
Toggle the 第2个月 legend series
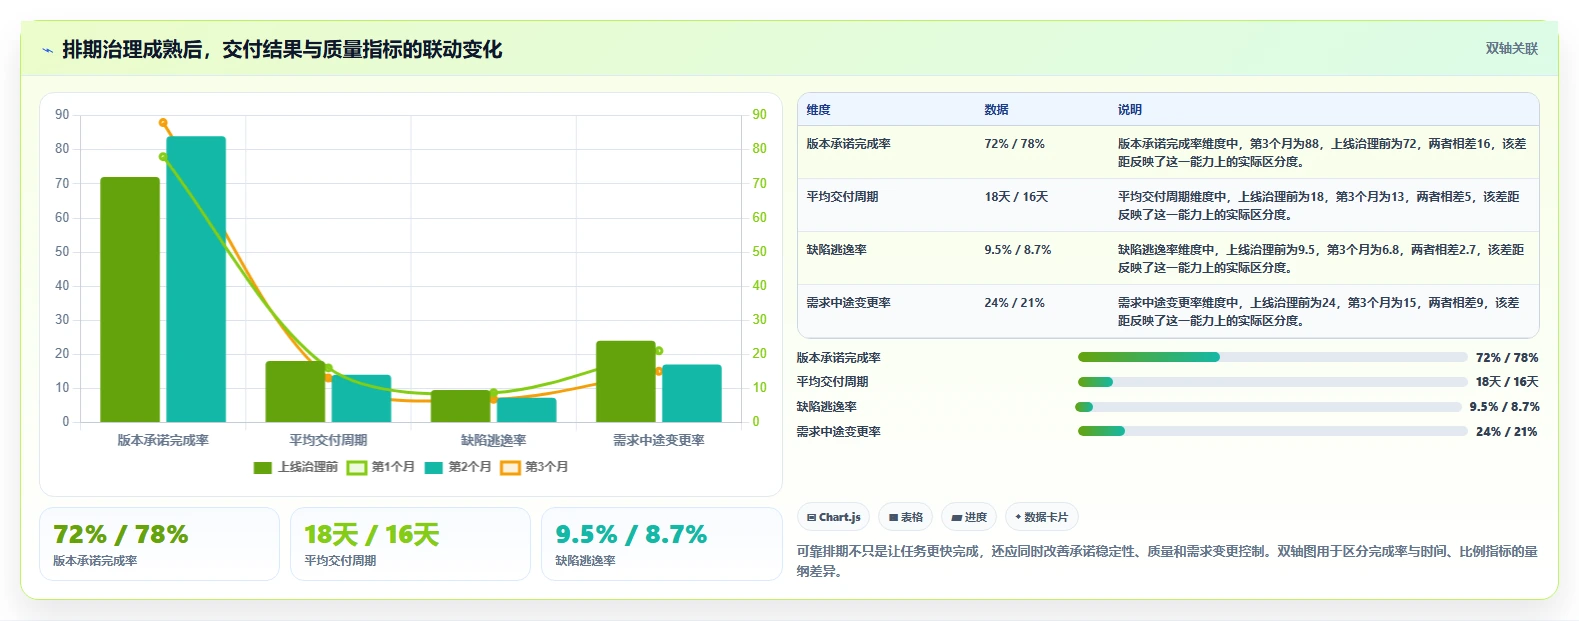[458, 467]
